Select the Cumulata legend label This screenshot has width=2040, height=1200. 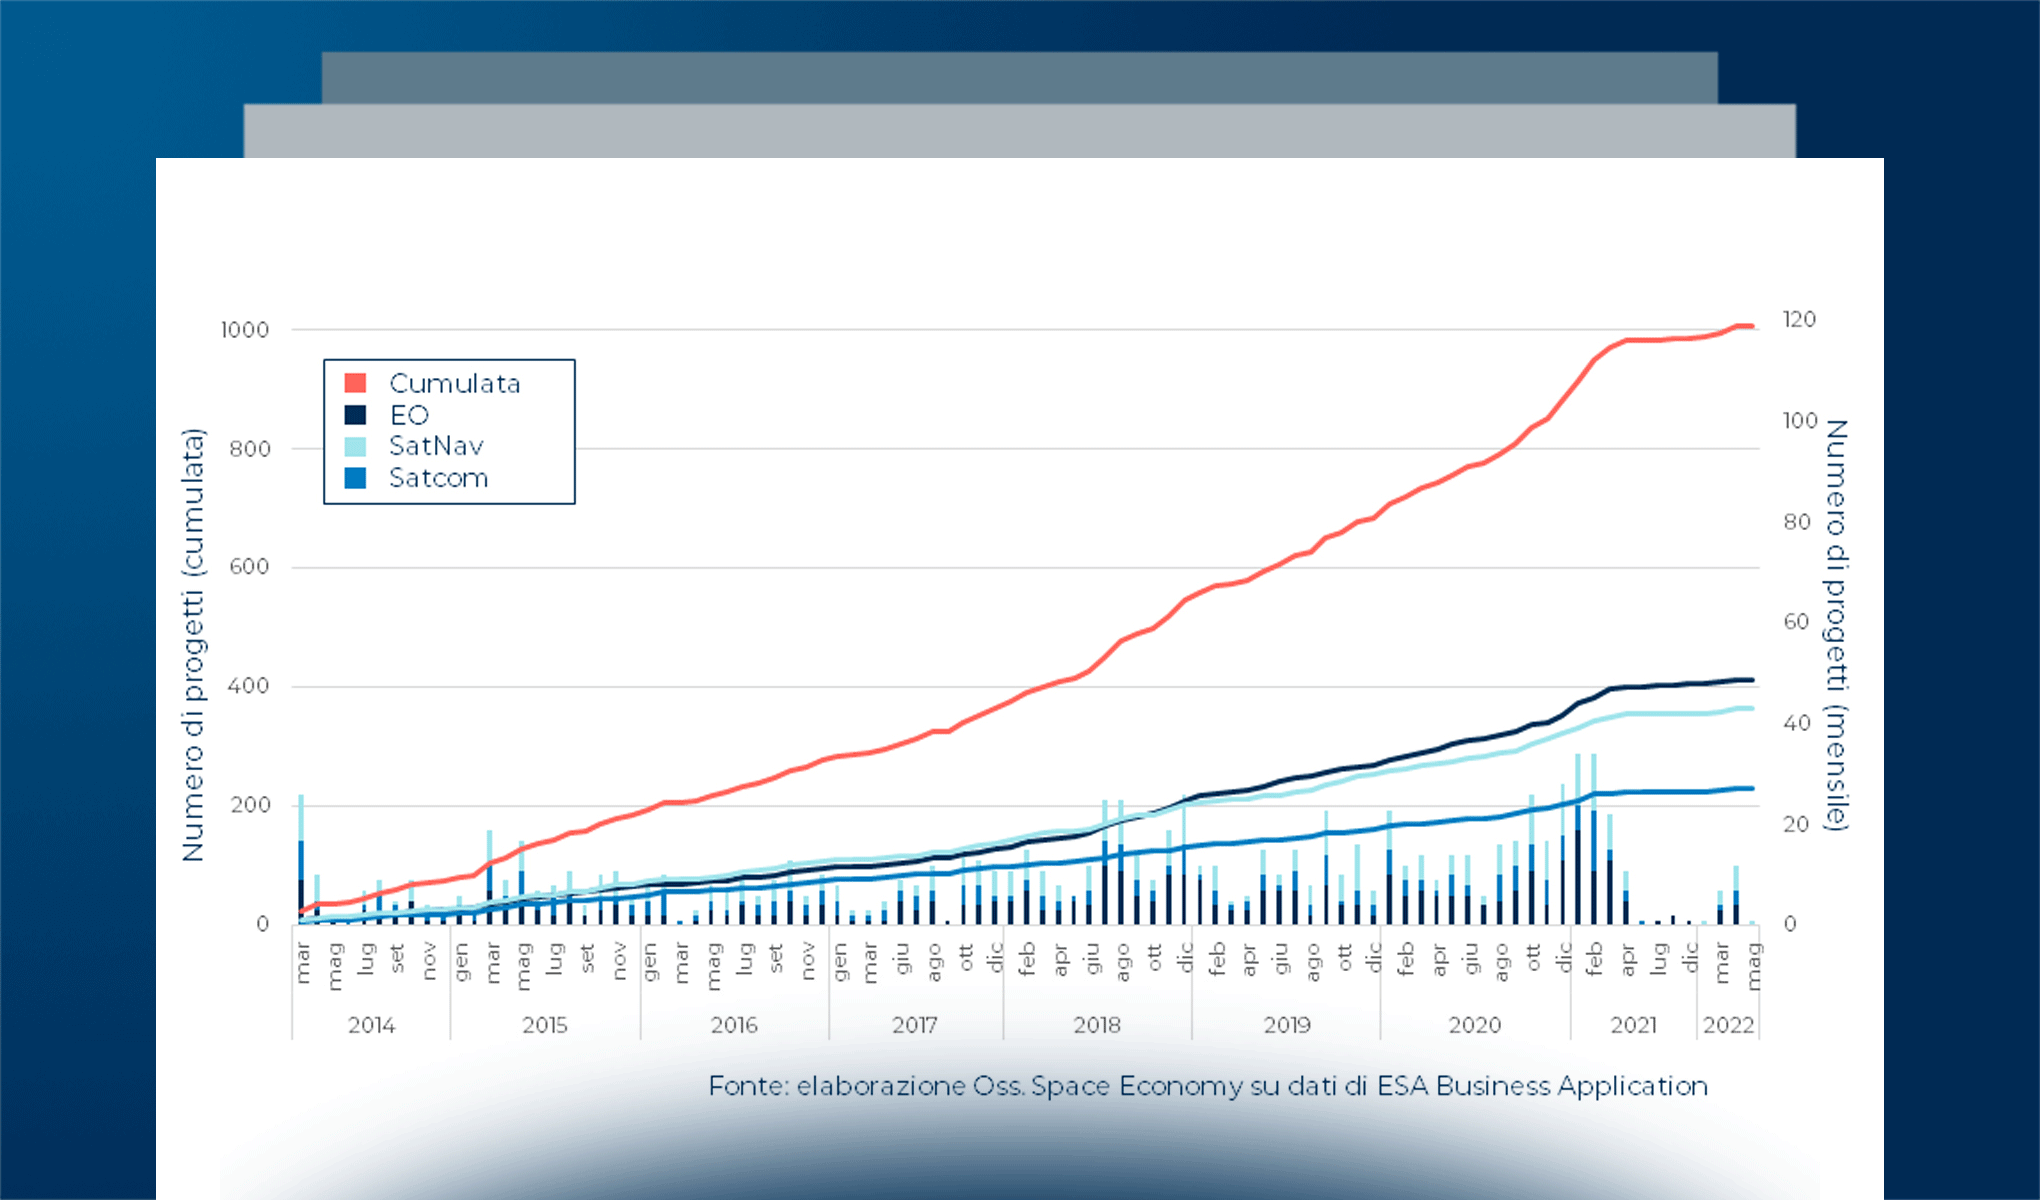(x=455, y=383)
